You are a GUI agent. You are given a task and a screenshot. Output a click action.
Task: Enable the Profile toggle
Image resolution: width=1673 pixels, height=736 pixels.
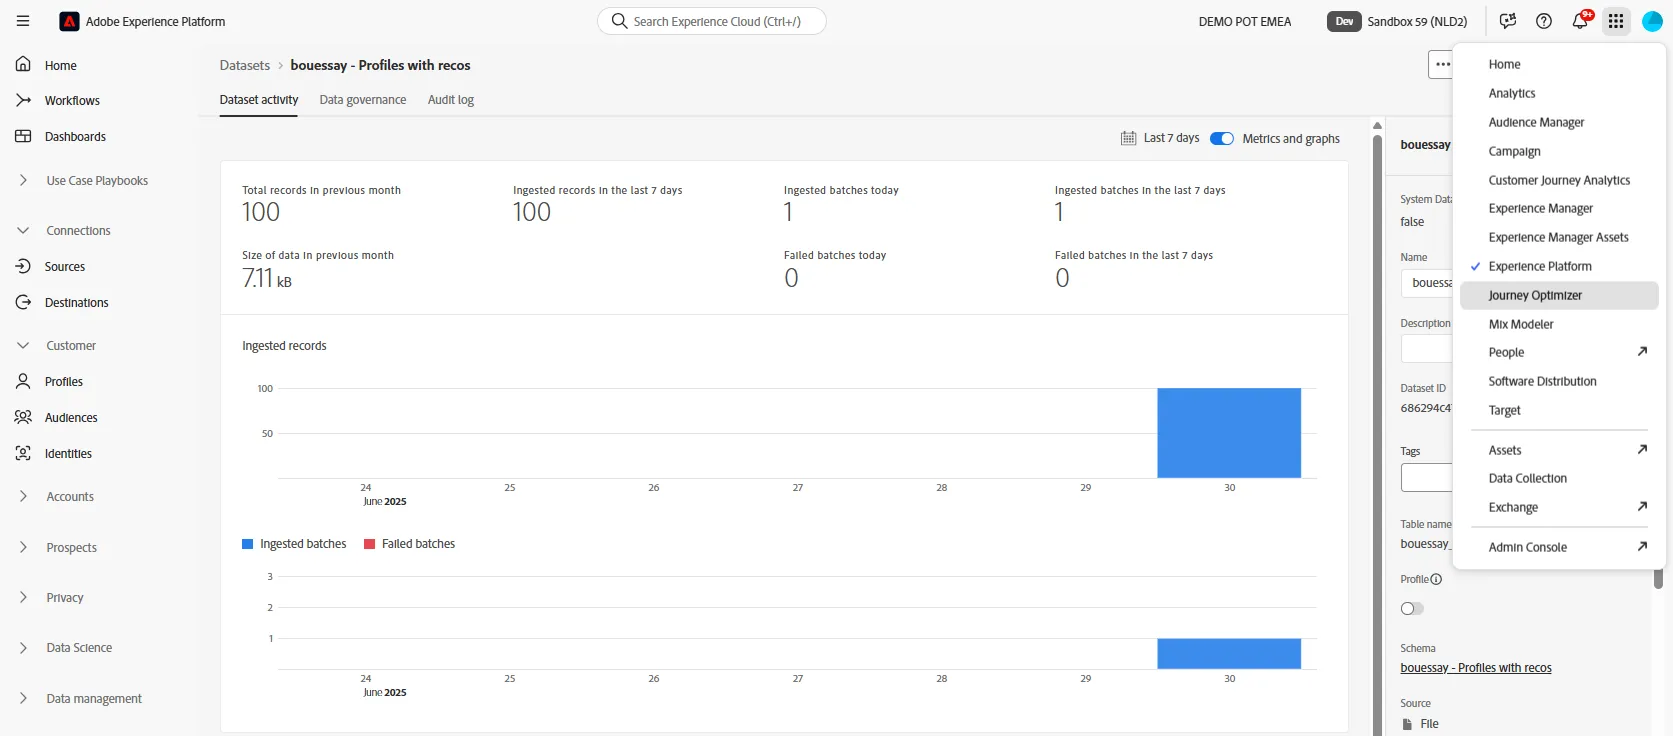pyautogui.click(x=1412, y=608)
